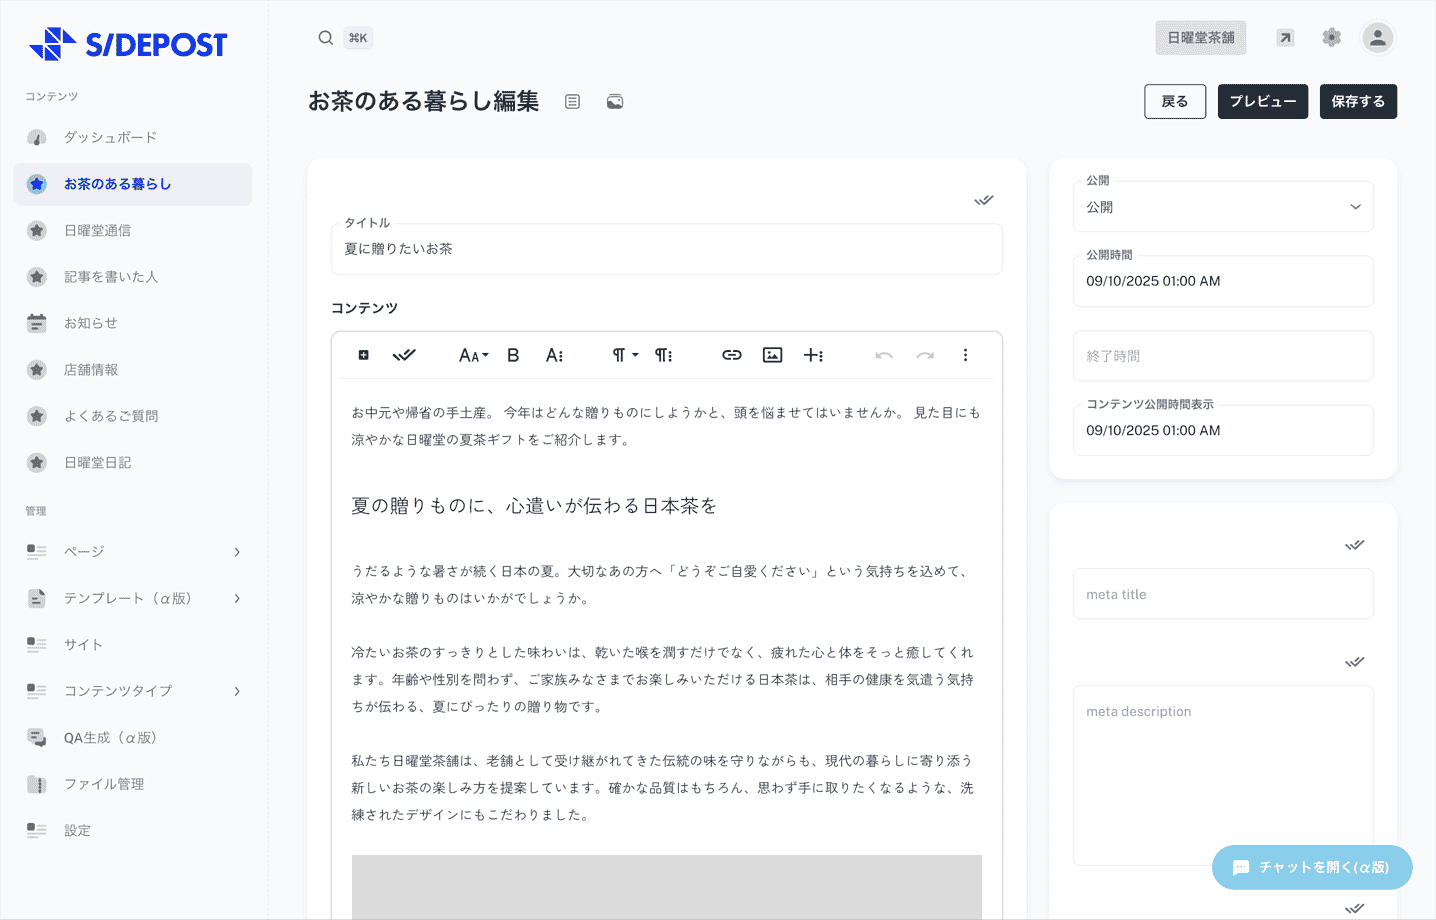Click the 戻る button
This screenshot has height=920, width=1436.
coord(1175,102)
